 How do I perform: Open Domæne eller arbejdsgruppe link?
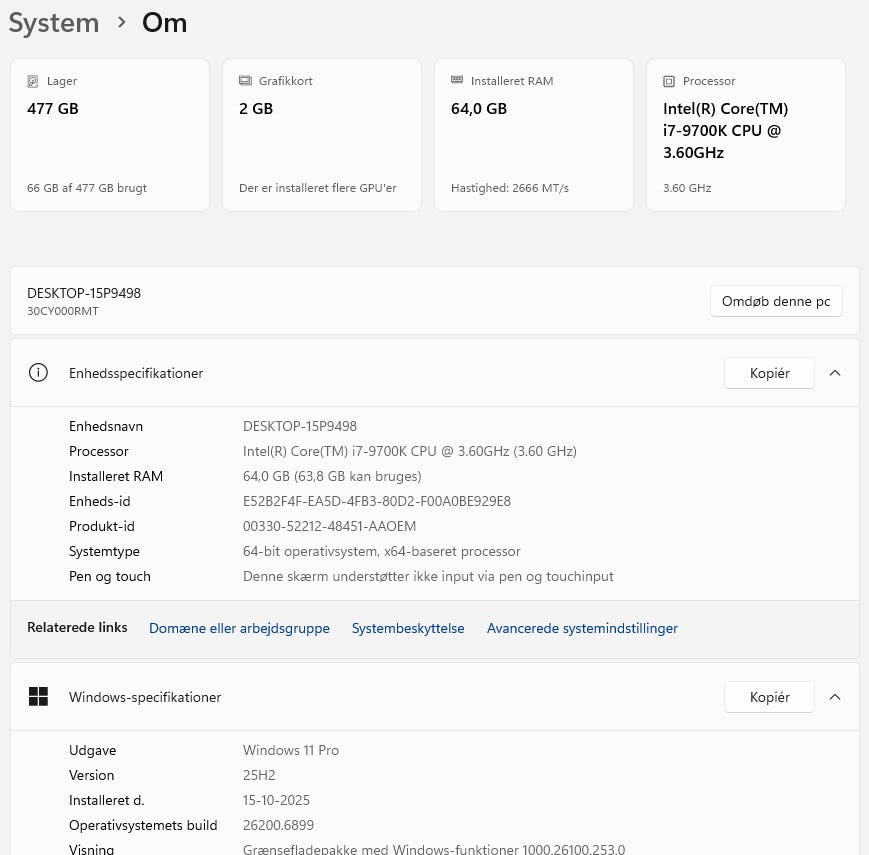pos(239,628)
